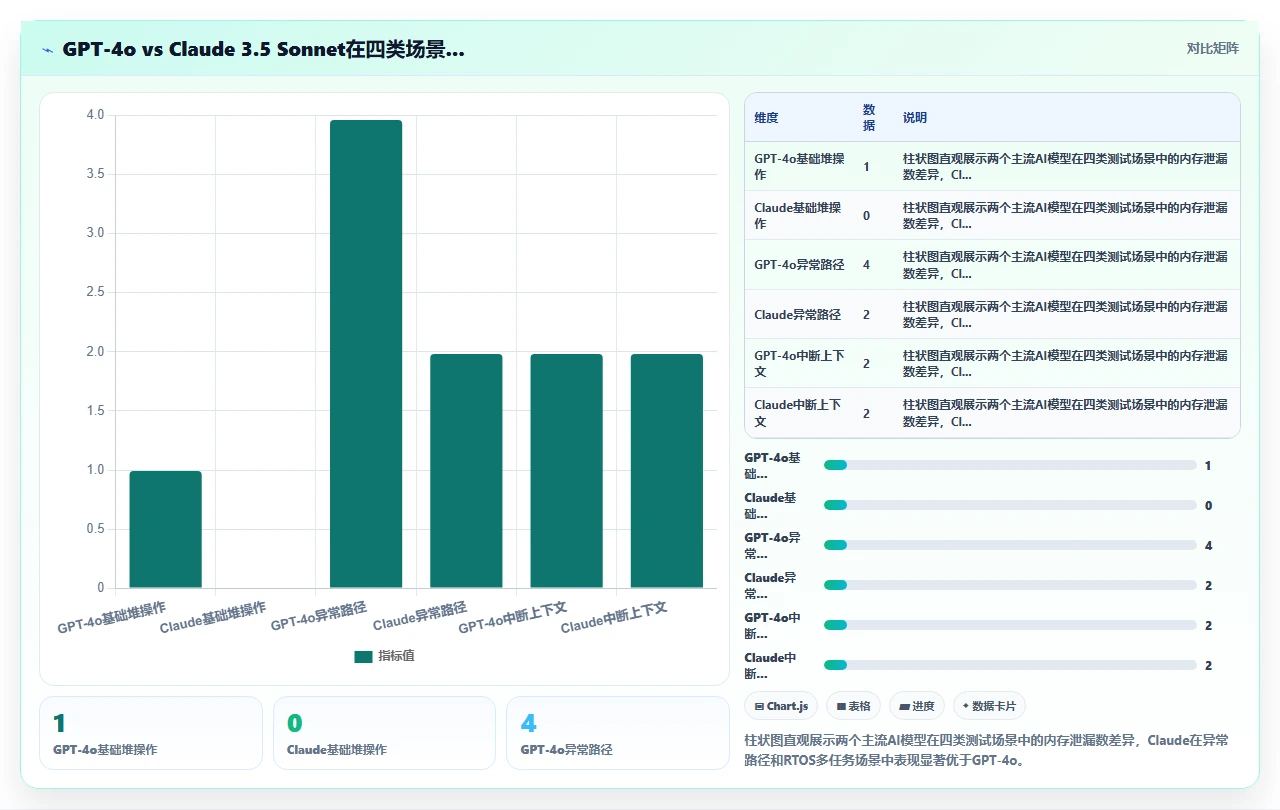Click x-axis label Claude基础堆操作
Image resolution: width=1280 pixels, height=810 pixels.
pos(213,618)
